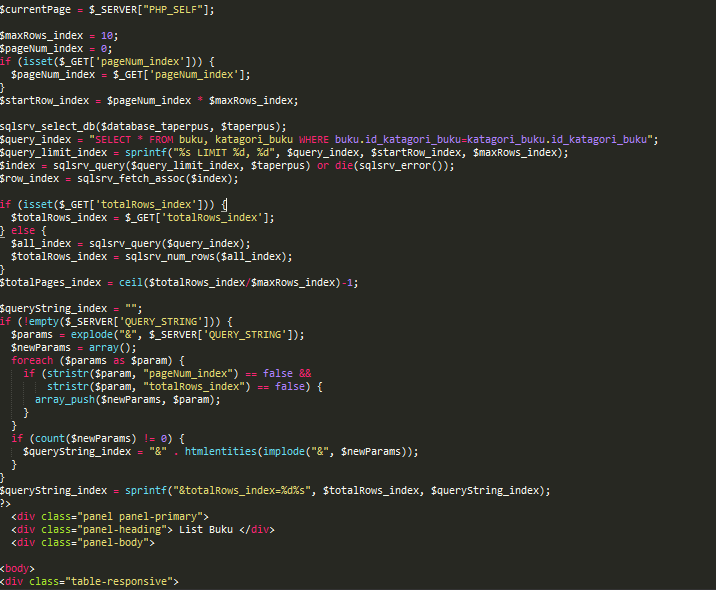Image resolution: width=716 pixels, height=590 pixels.
Task: Click the sqlsrv_error() call
Action: coord(401,165)
